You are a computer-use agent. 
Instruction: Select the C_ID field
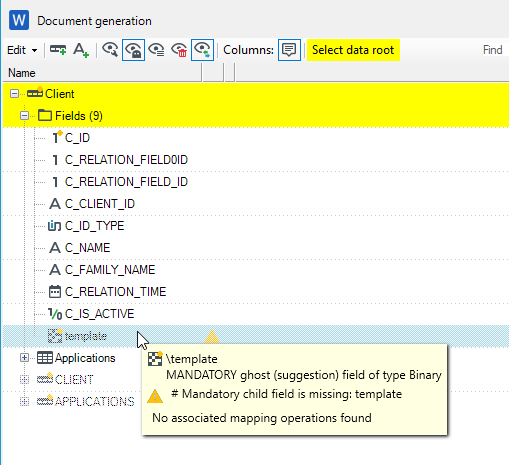tap(77, 138)
